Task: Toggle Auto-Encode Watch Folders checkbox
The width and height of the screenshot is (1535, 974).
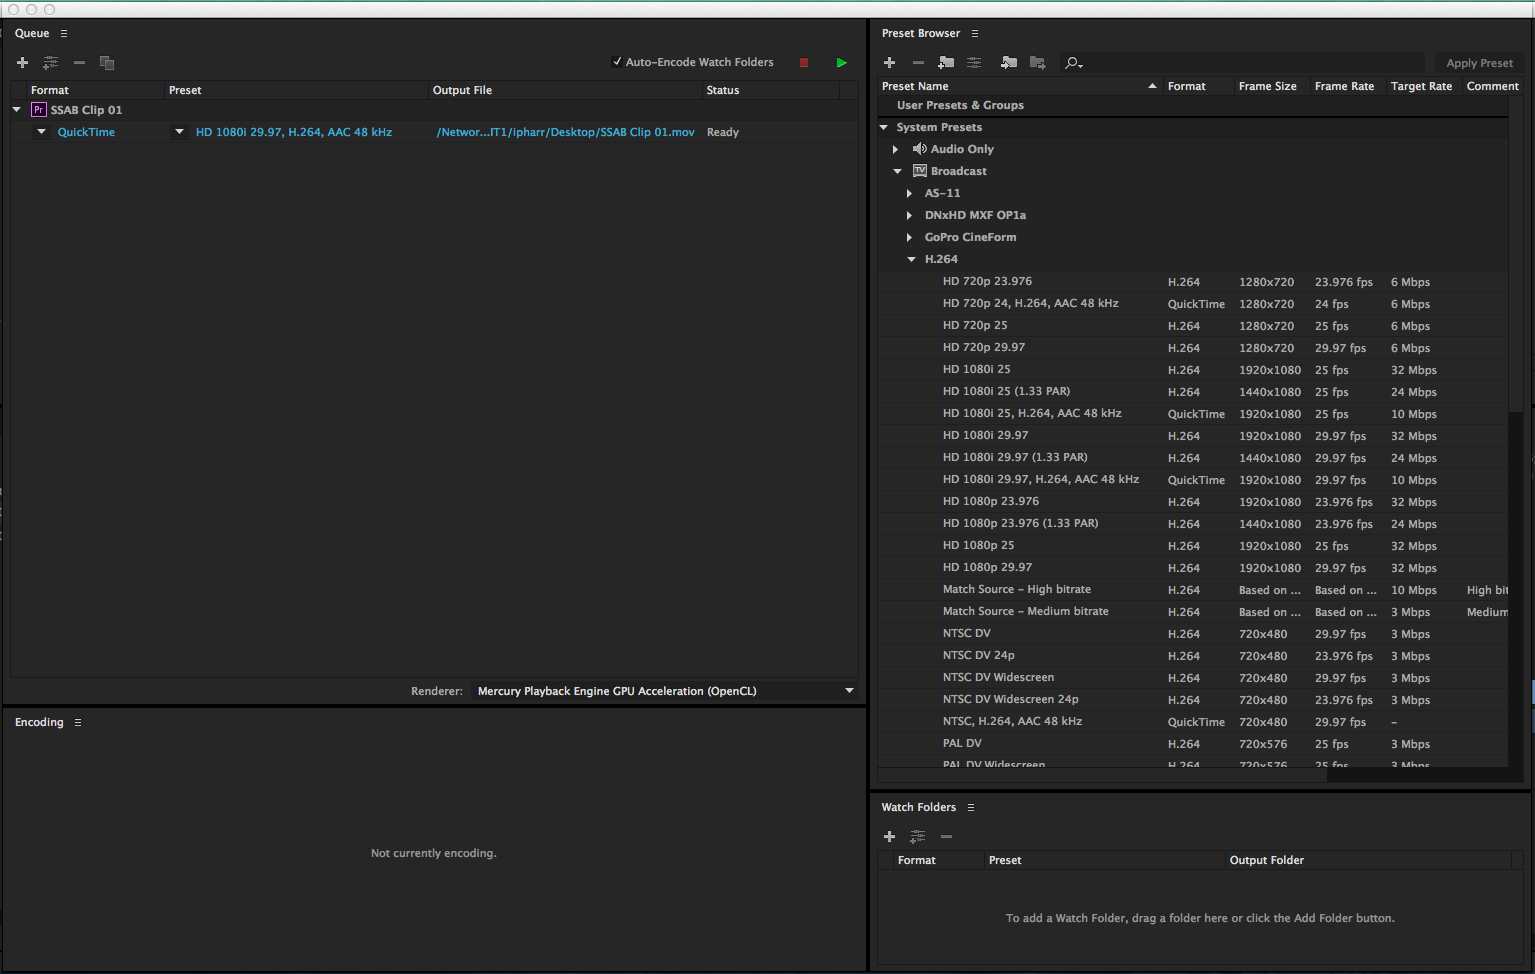Action: point(617,62)
